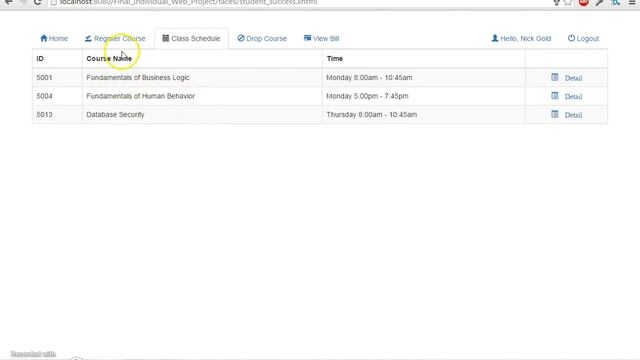The width and height of the screenshot is (640, 360).
Task: Click the Class Schedule calendar icon
Action: tap(165, 38)
